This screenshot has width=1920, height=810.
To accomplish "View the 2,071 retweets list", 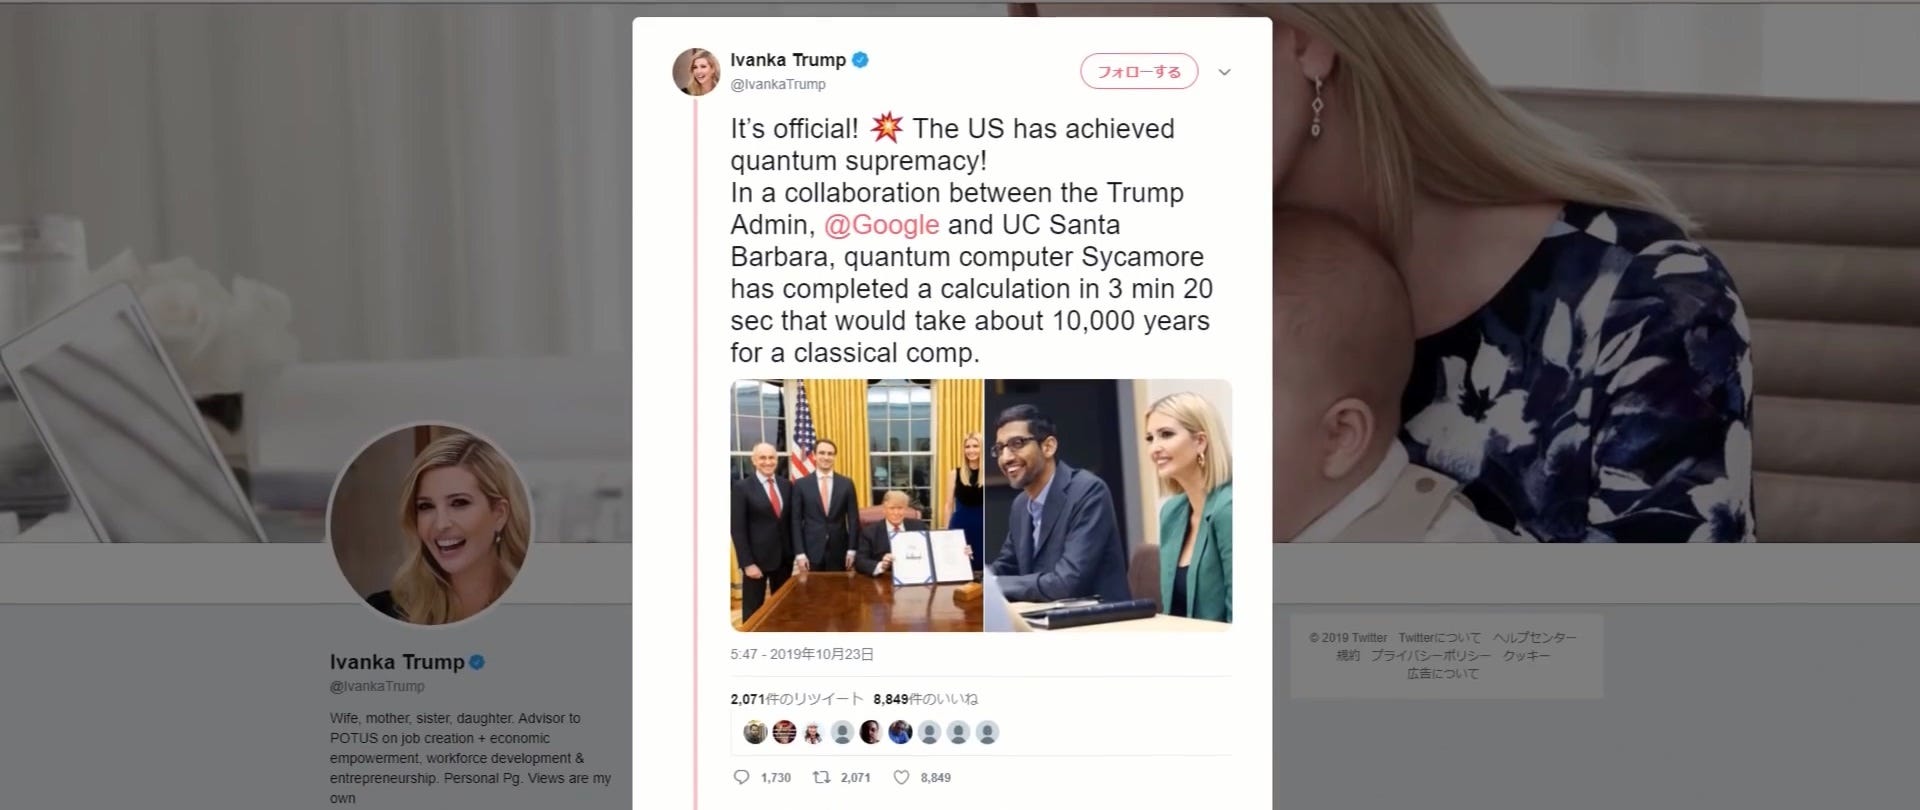I will pos(796,699).
